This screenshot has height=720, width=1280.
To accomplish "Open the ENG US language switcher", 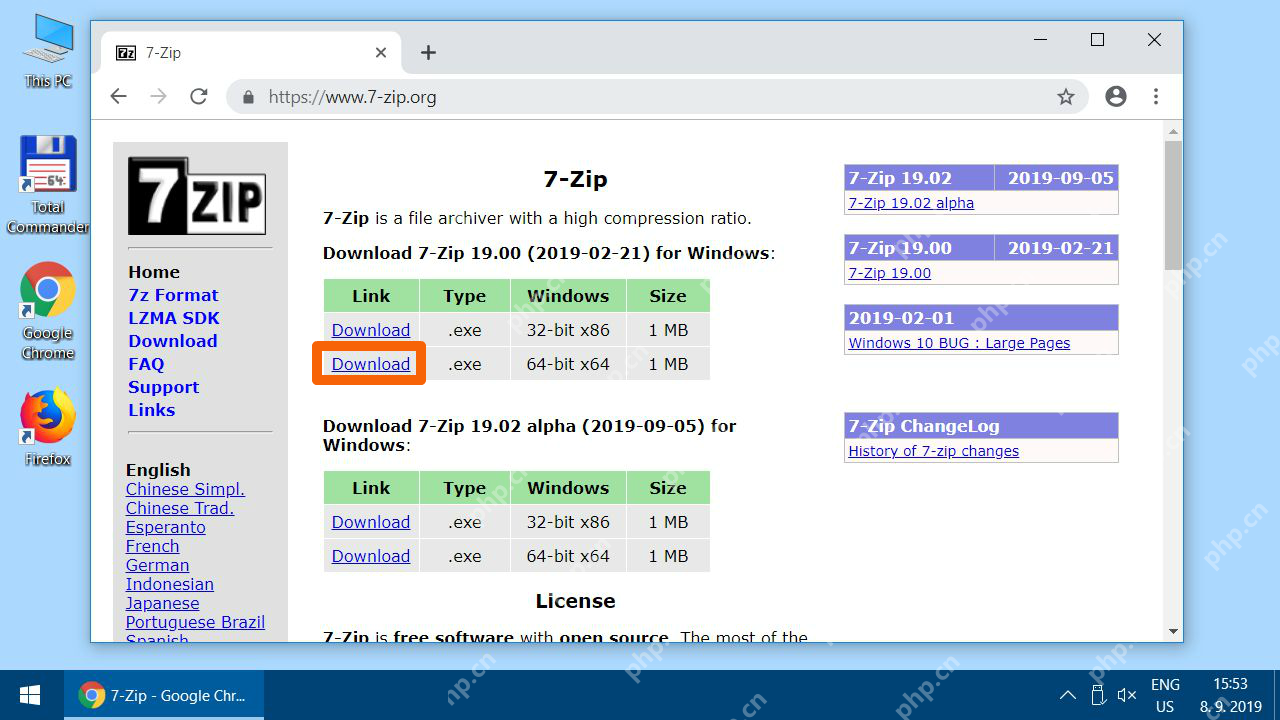I will 1165,695.
